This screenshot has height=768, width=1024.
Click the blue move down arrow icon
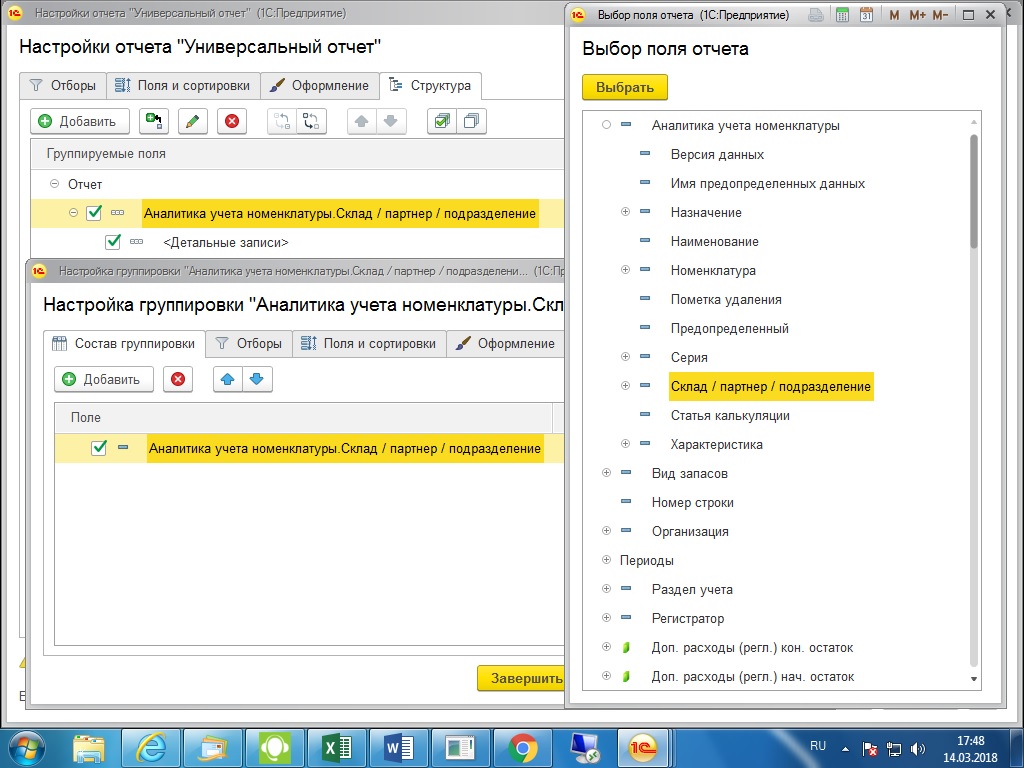[x=257, y=379]
